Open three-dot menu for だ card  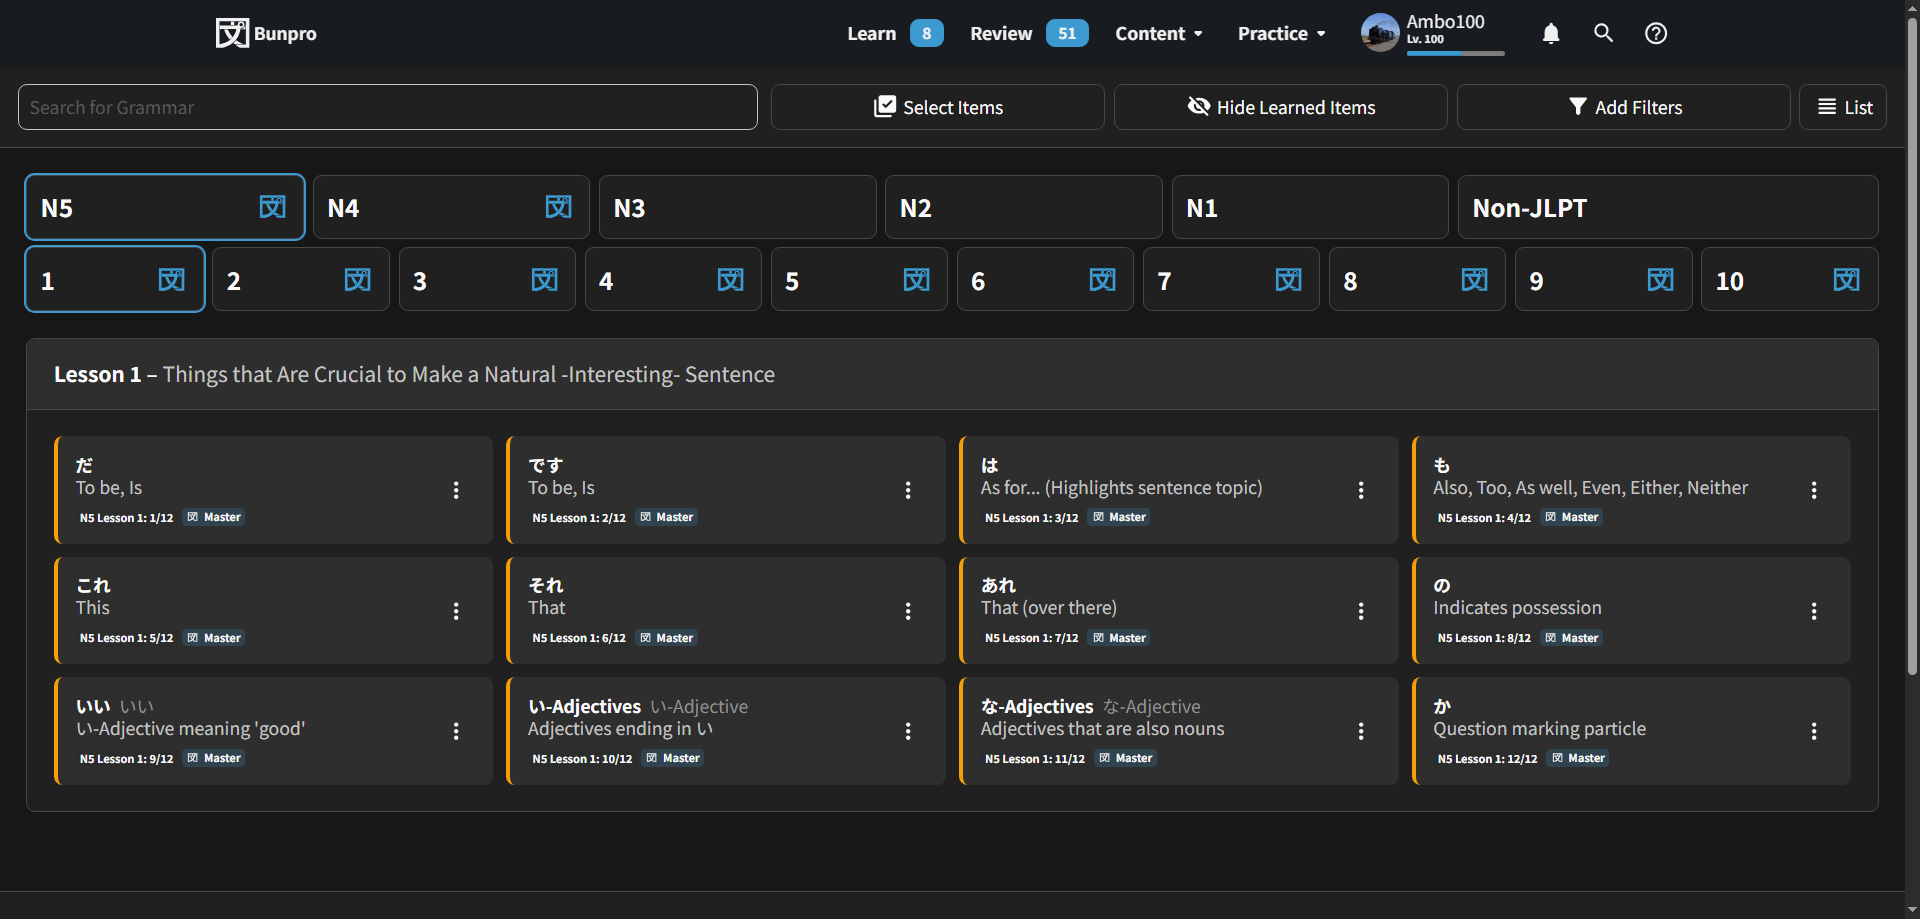(x=456, y=490)
